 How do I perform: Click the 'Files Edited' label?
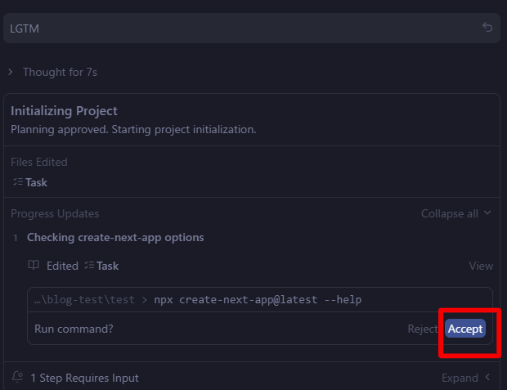click(x=39, y=162)
